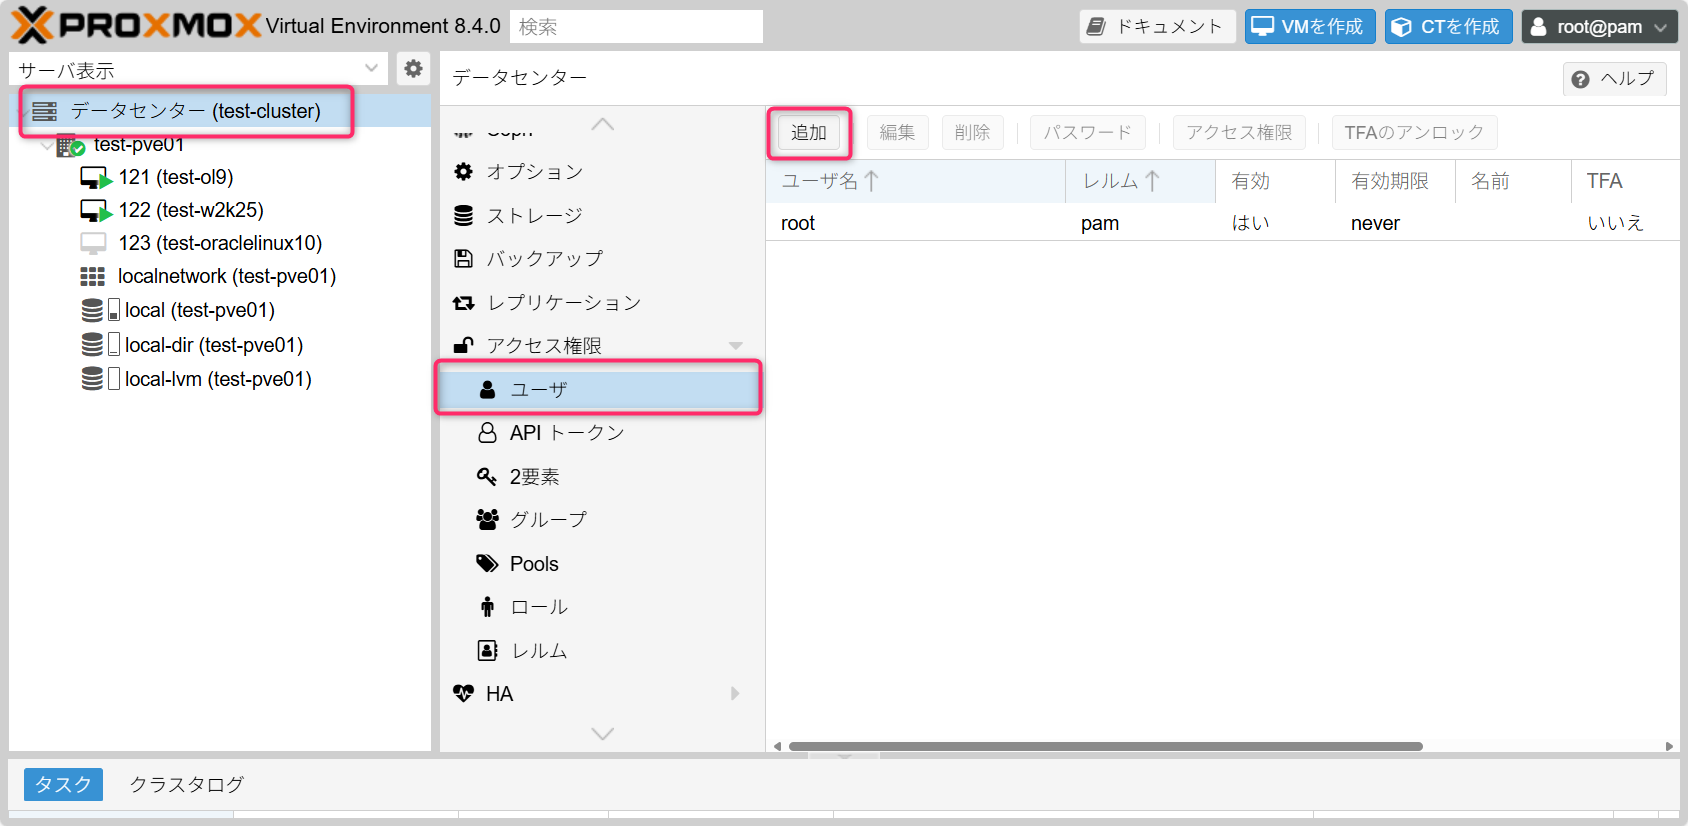Click the 有効 column header
The image size is (1688, 826).
[1275, 181]
